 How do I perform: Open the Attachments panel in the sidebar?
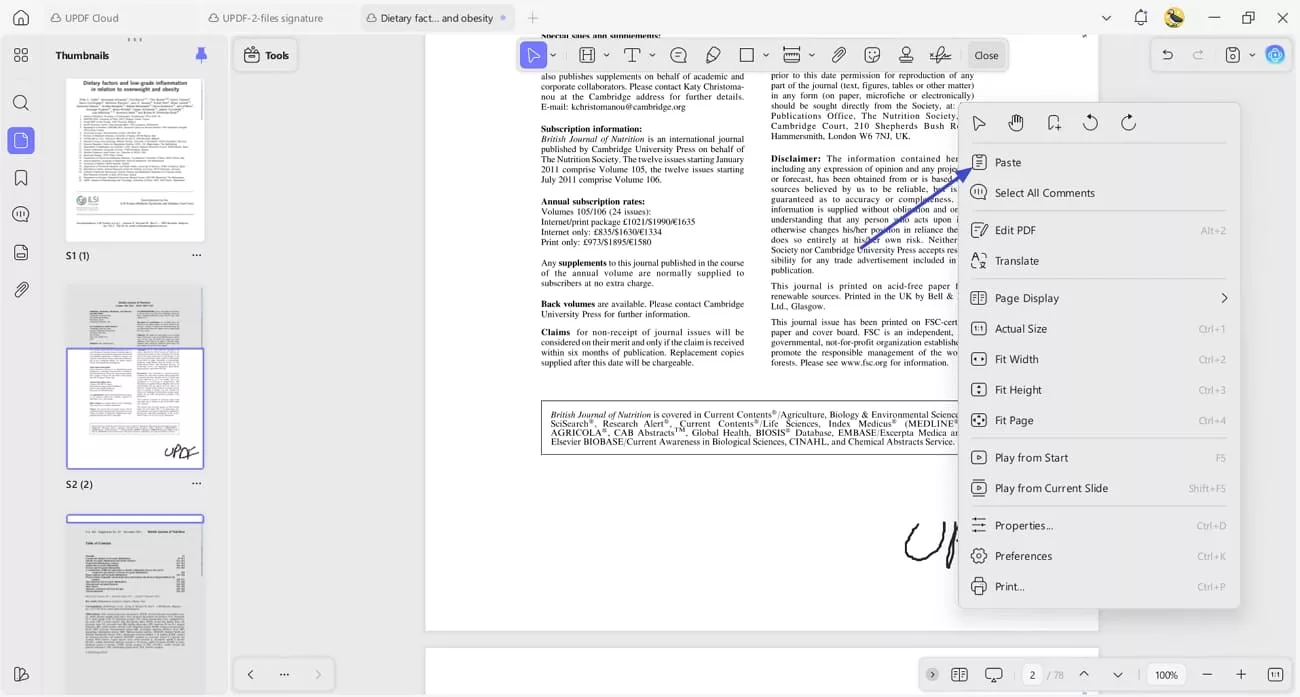(x=21, y=290)
